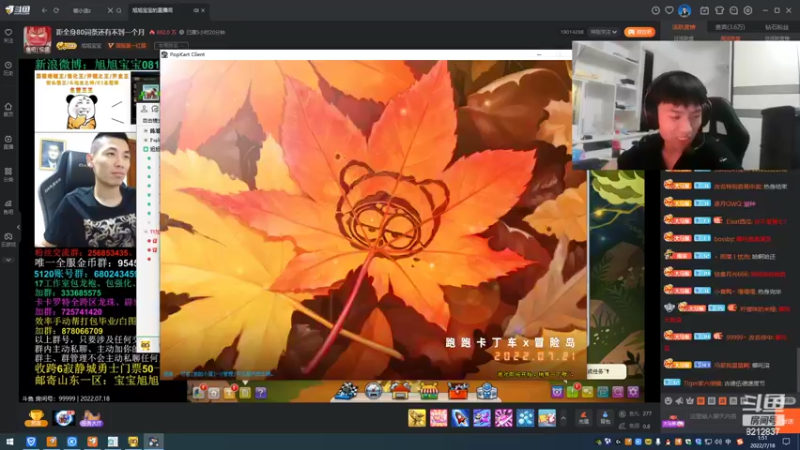Screen dimensions: 800x450
Task: Click the follow heart icon in the left sidebar
Action: pos(8,35)
